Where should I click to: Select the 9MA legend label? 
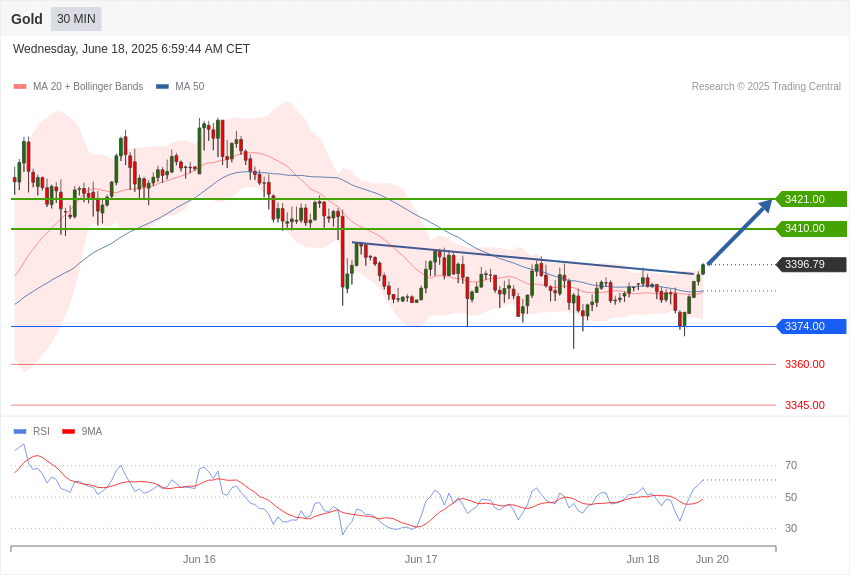[x=92, y=431]
